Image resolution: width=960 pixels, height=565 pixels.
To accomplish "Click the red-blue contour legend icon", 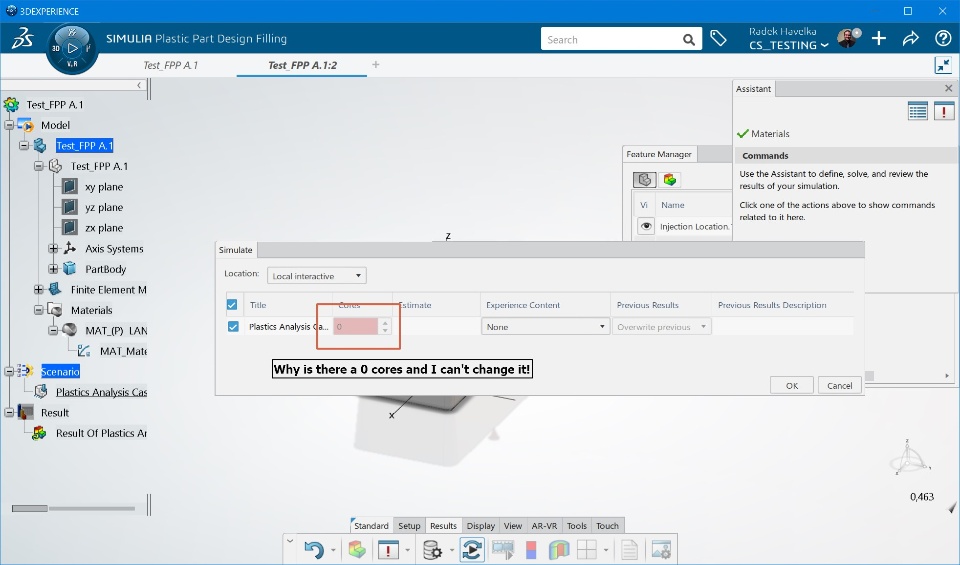I will coord(531,550).
